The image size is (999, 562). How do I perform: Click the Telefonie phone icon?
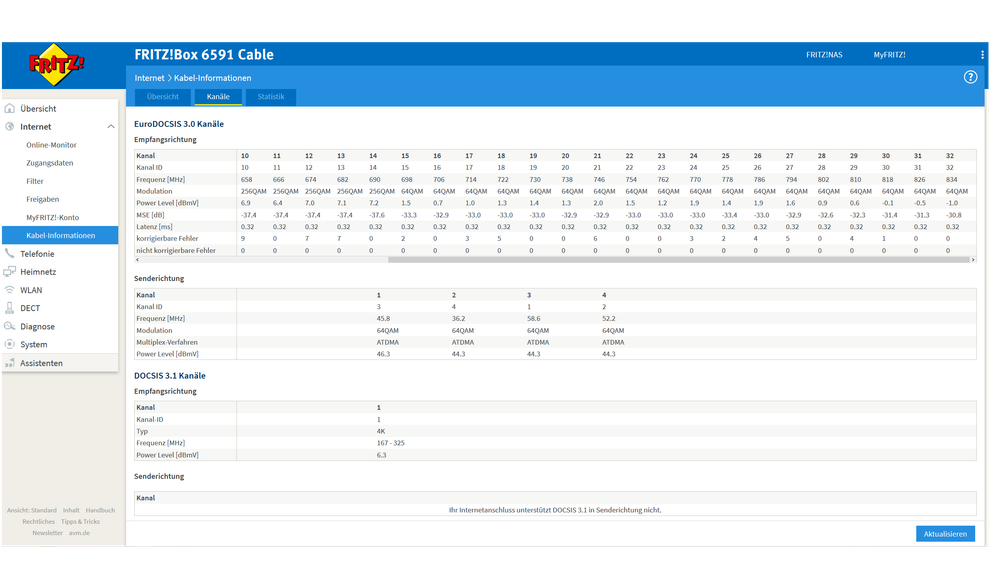(x=10, y=254)
